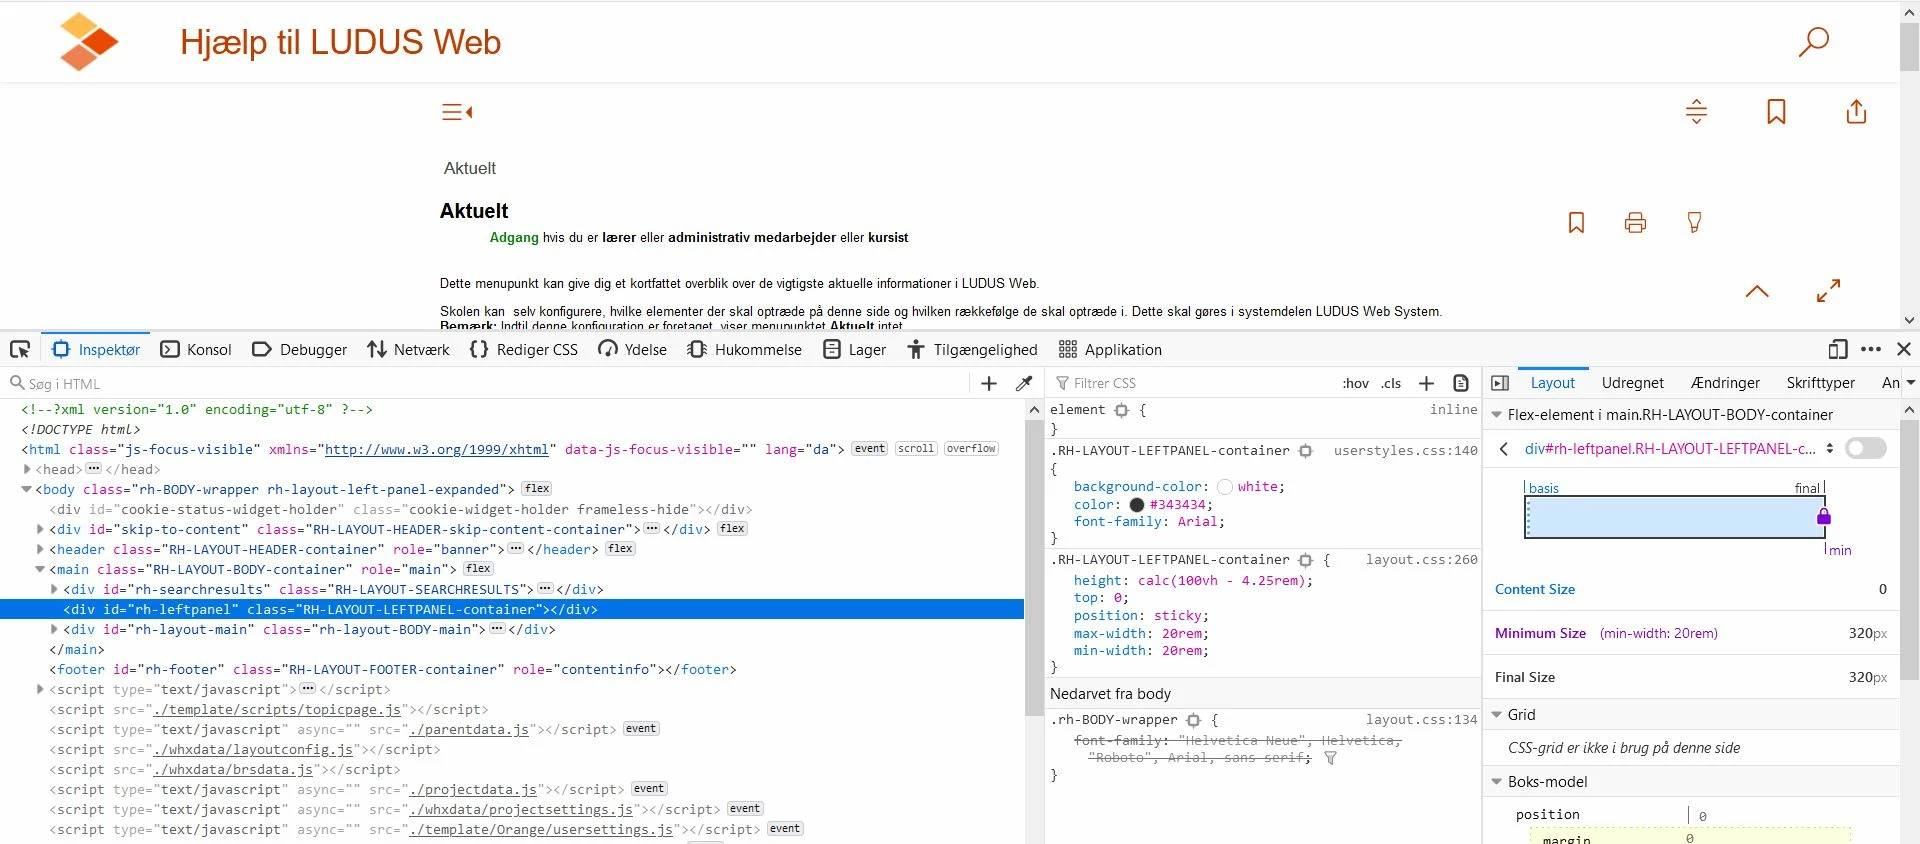Click the highlight marker icon beside the printer
The width and height of the screenshot is (1920, 844).
[1694, 222]
